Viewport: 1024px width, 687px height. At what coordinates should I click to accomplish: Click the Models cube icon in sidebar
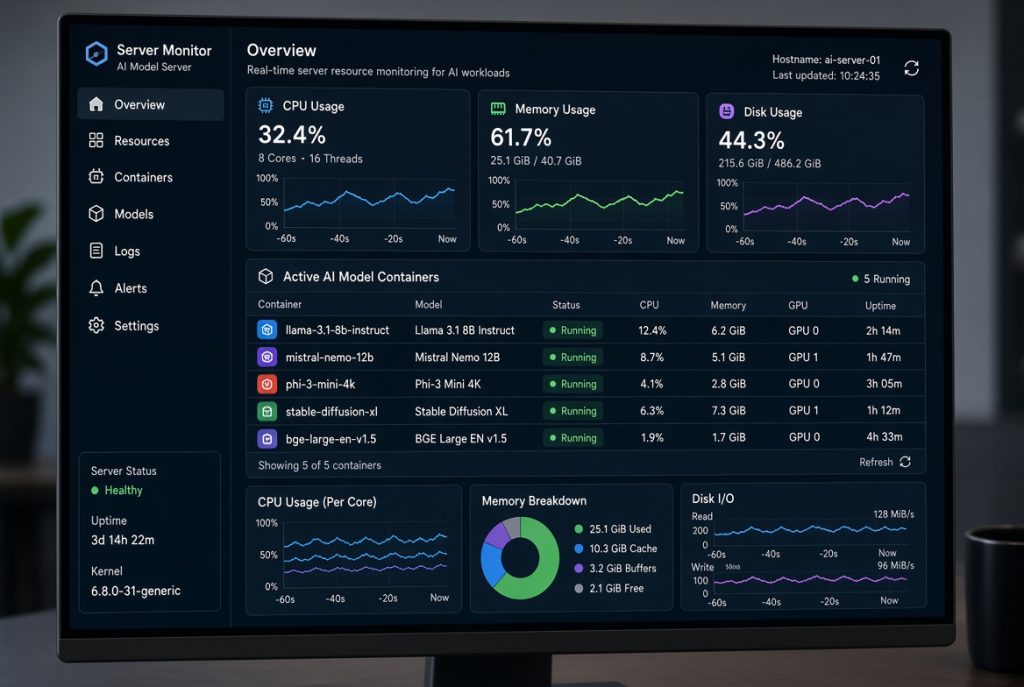(96, 214)
